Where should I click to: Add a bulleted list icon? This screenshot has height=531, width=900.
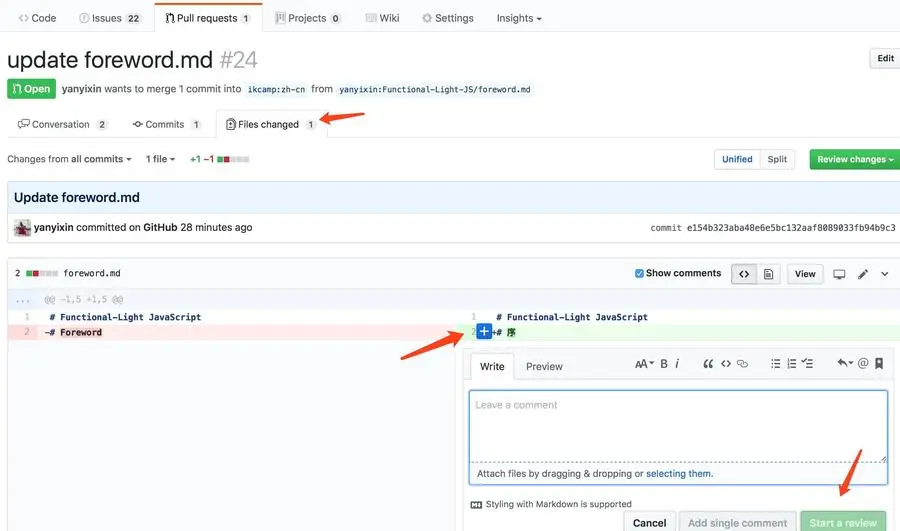[x=775, y=363]
